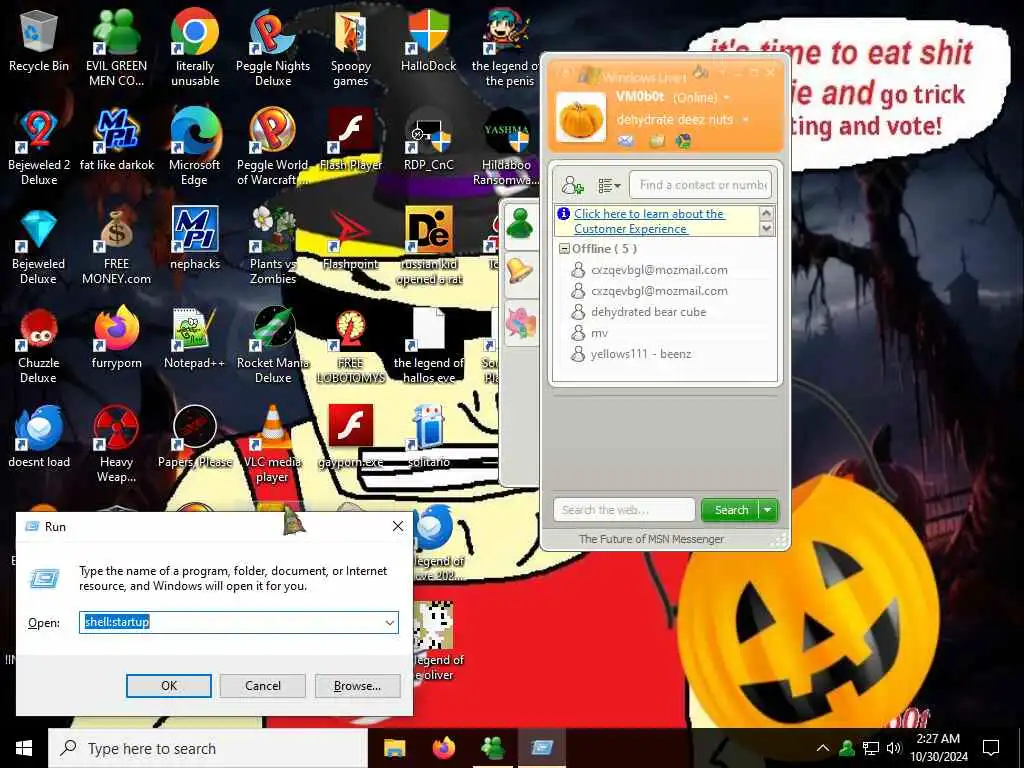Switch to the green buddy tab in Messenger
The width and height of the screenshot is (1024, 768).
521,225
